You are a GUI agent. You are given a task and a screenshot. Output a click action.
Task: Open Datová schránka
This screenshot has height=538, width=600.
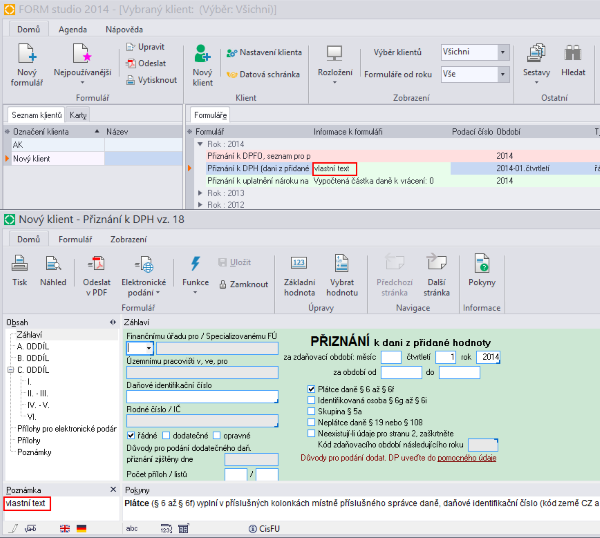[x=263, y=74]
